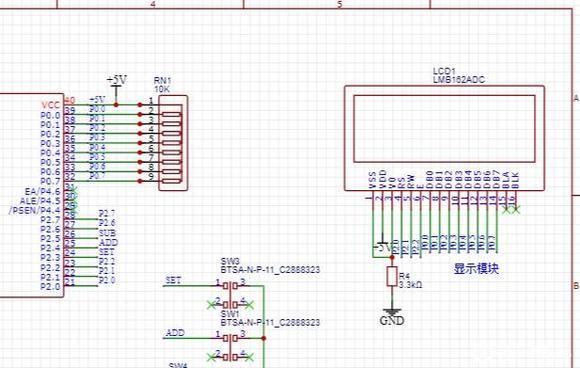Image resolution: width=580 pixels, height=368 pixels.
Task: Select the P0.7 pin label on the microcontroller
Action: 50,182
